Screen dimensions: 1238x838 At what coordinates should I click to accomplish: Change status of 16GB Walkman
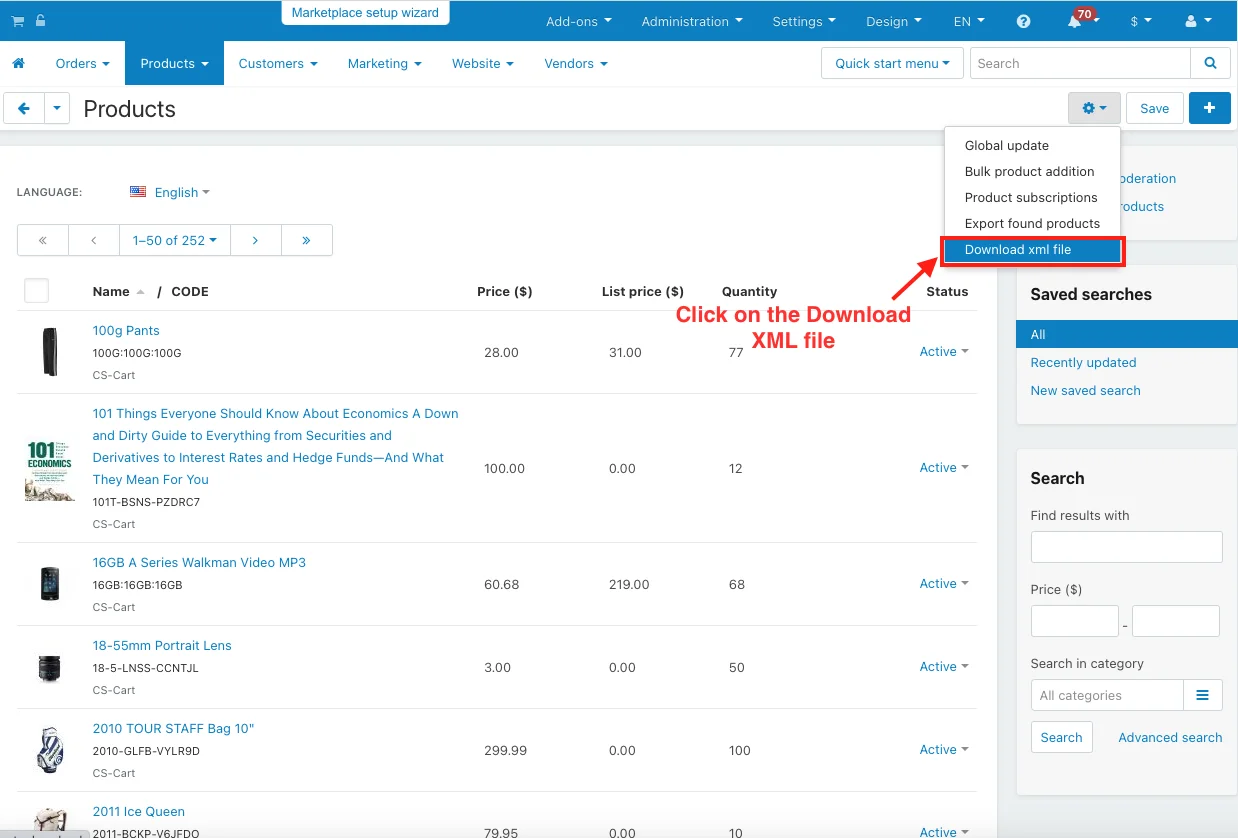(x=944, y=583)
